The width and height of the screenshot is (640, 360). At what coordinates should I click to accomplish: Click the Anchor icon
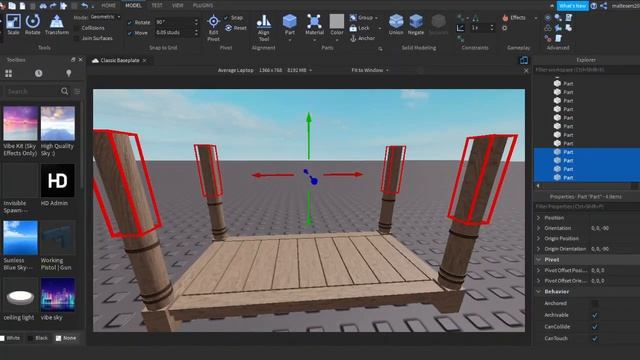coord(353,38)
